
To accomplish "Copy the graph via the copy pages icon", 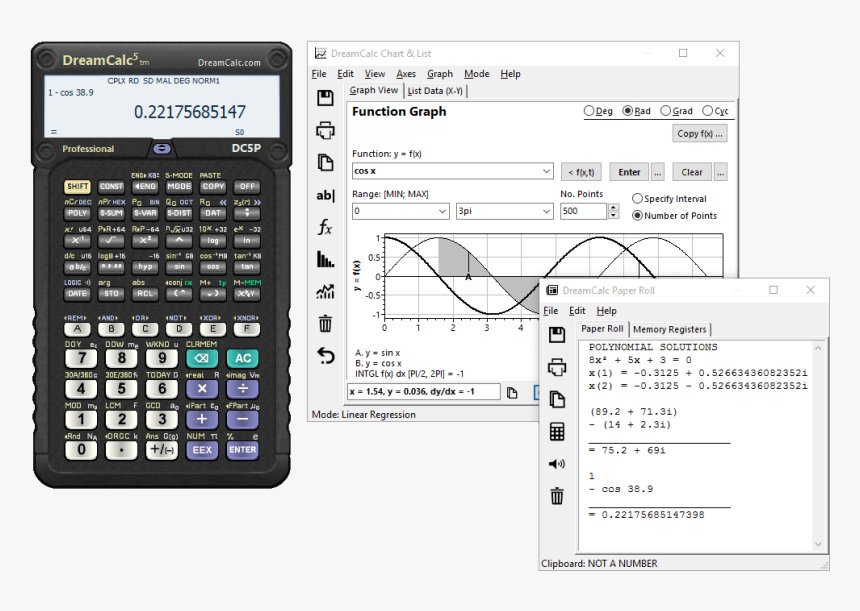I will (x=325, y=162).
